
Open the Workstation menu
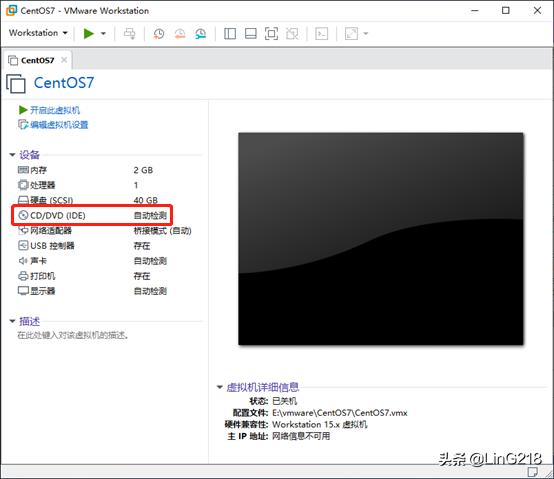click(38, 33)
